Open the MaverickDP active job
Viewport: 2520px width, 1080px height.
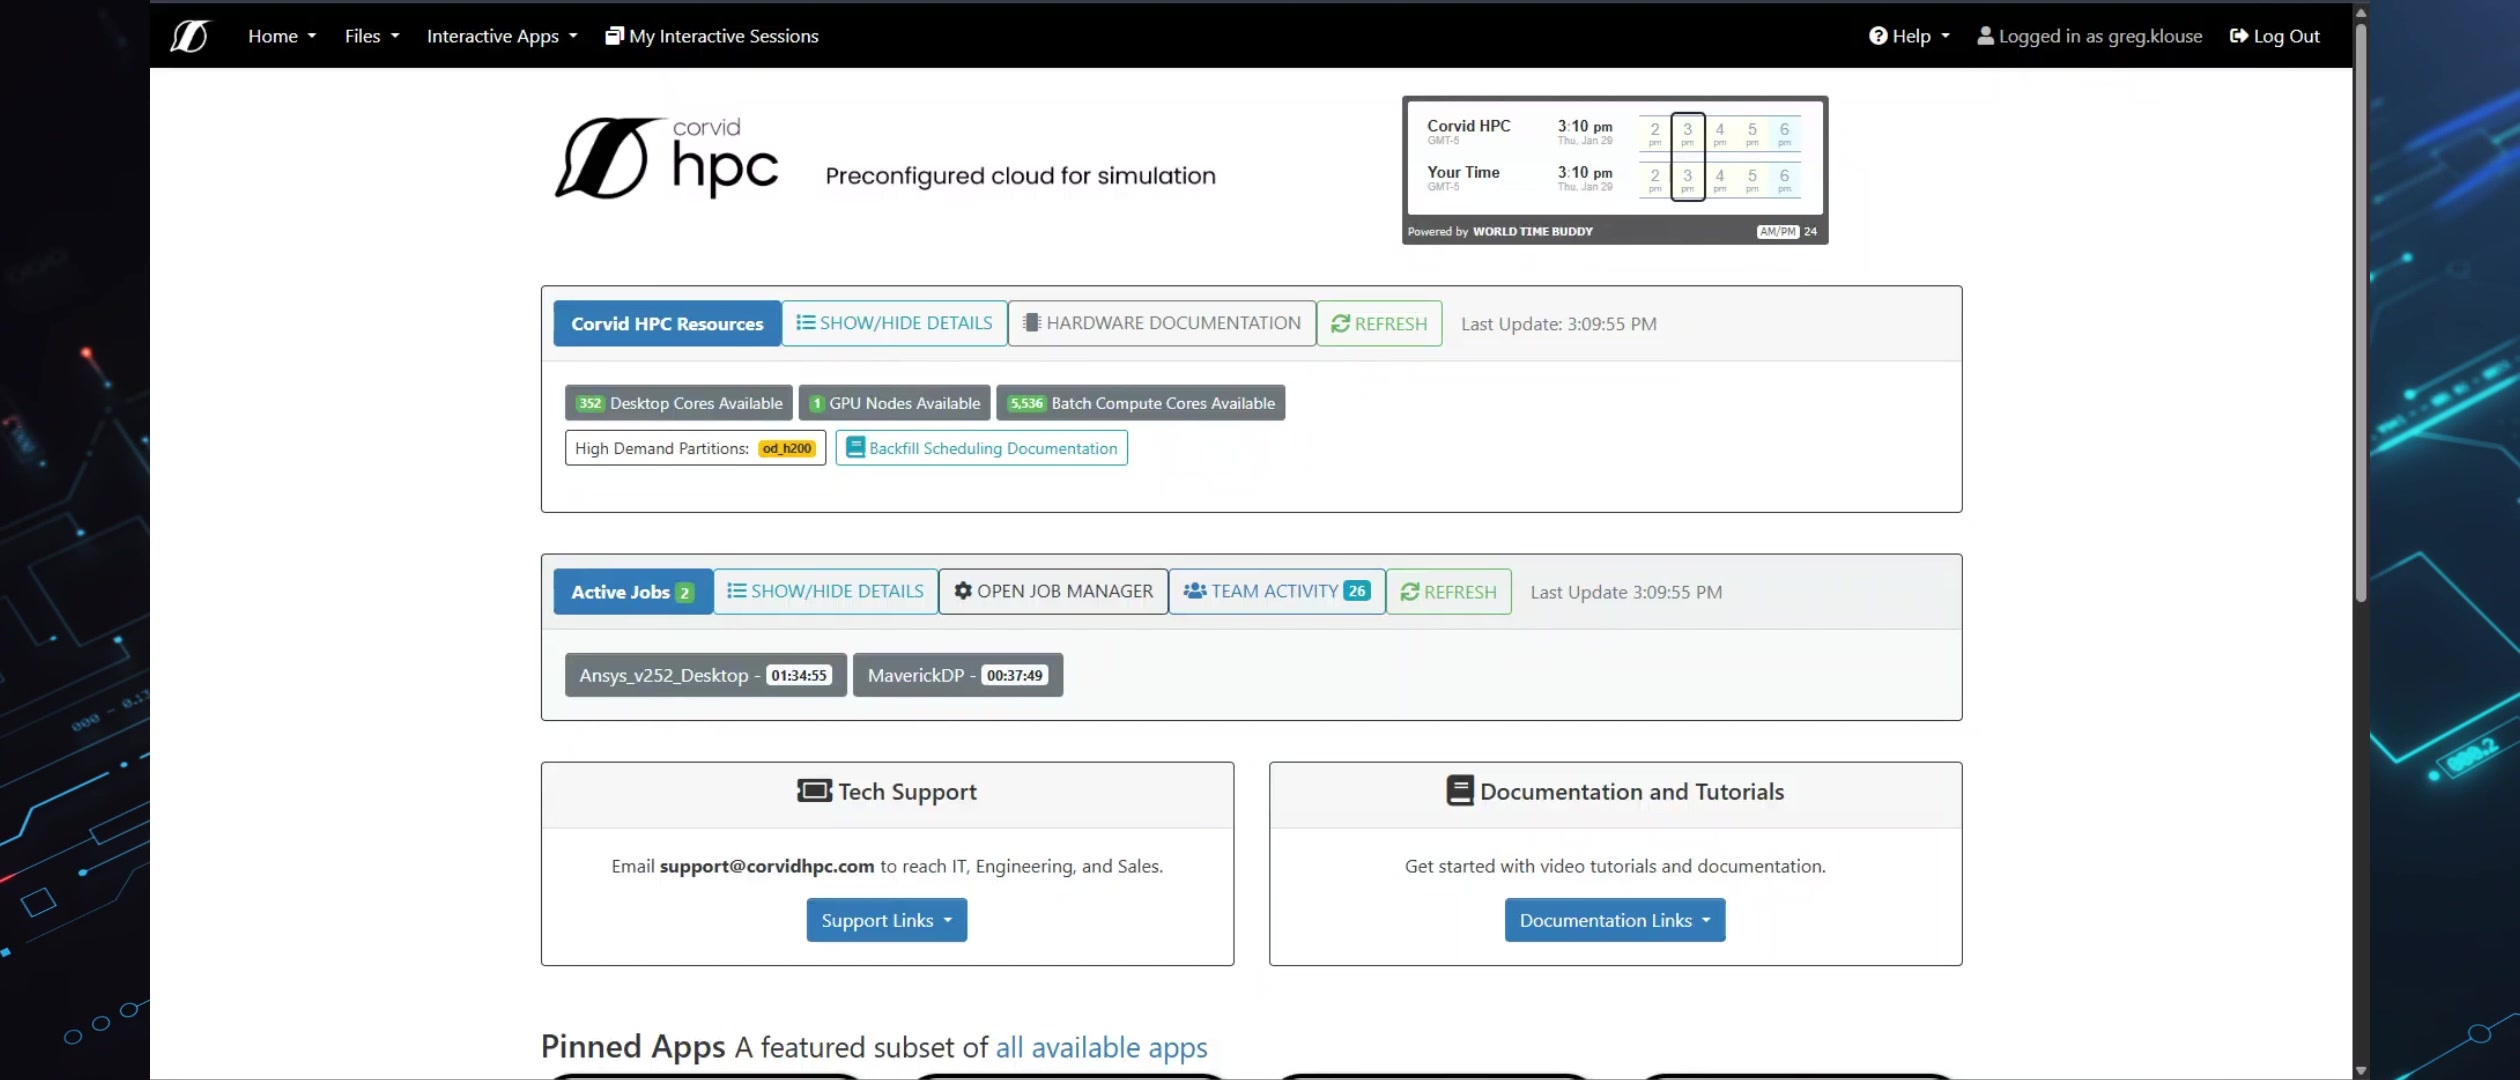[x=958, y=675]
